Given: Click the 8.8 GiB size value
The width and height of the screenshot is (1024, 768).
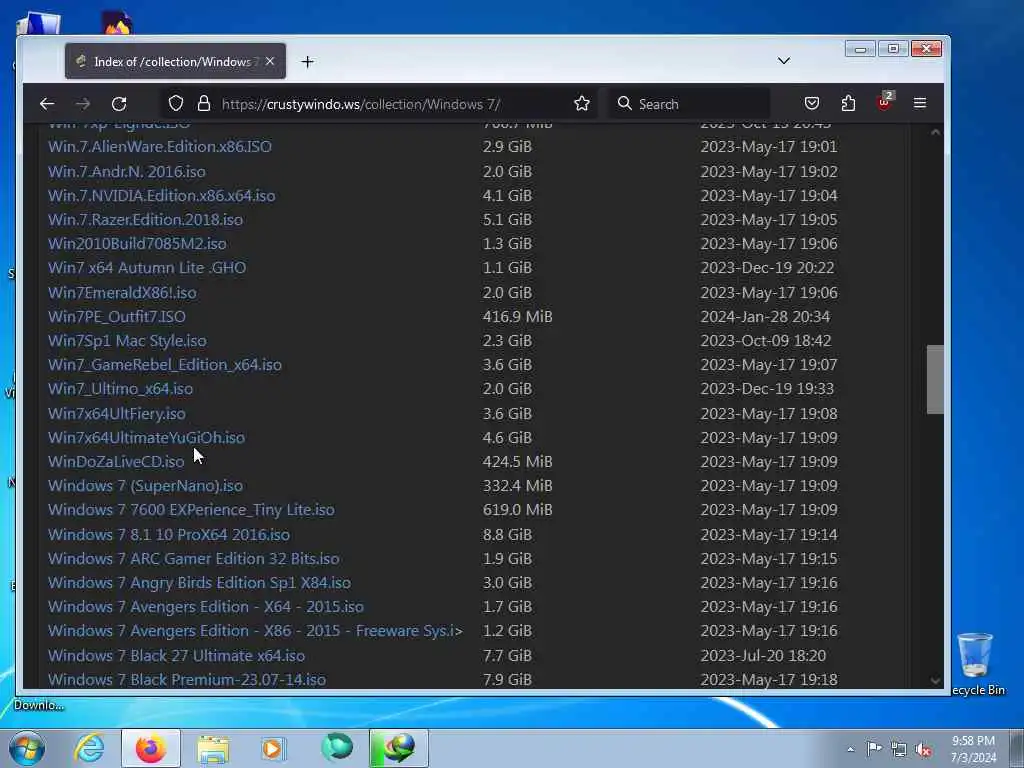Looking at the screenshot, I should pyautogui.click(x=507, y=534).
